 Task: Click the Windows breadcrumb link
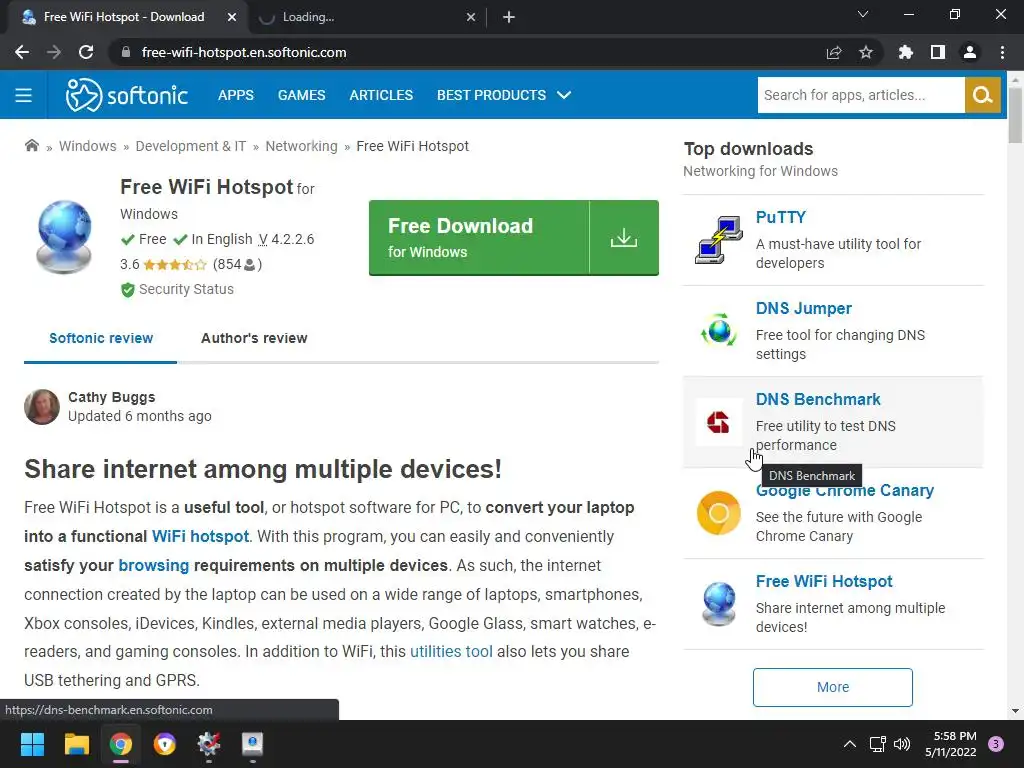[x=88, y=146]
